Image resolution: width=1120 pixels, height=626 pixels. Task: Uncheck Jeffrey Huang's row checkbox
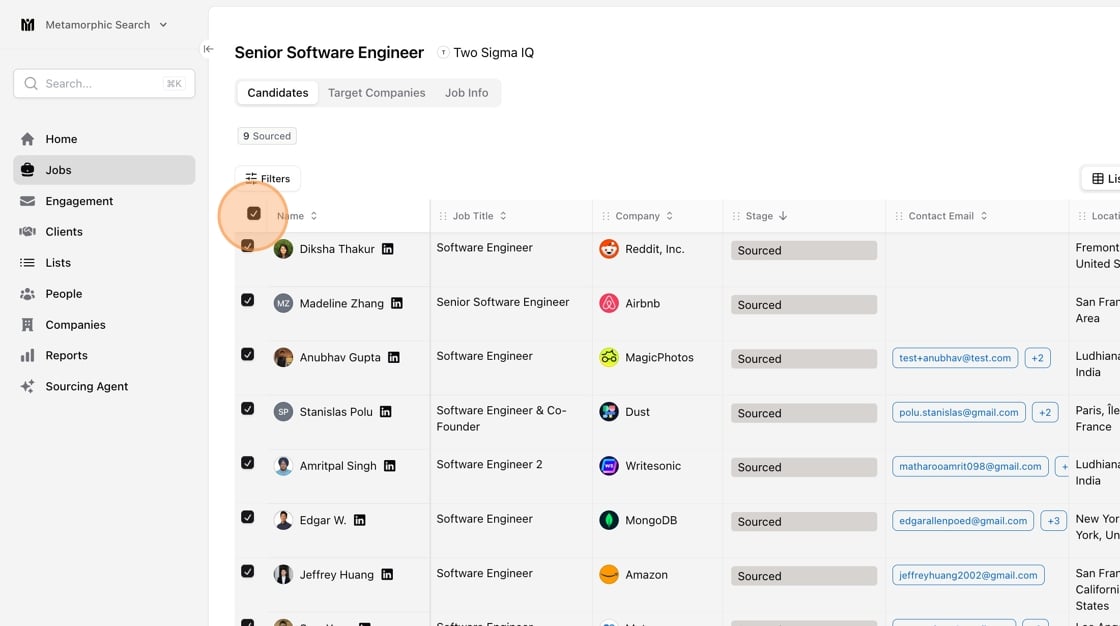[x=247, y=571]
